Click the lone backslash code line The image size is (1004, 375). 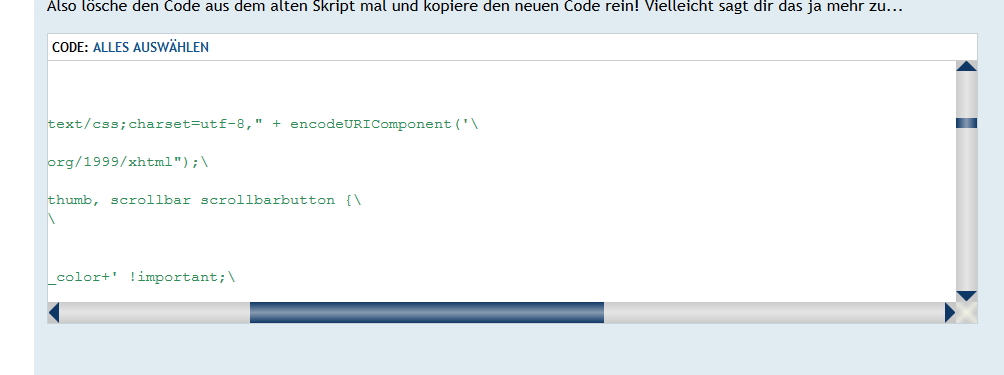pyautogui.click(x=51, y=219)
